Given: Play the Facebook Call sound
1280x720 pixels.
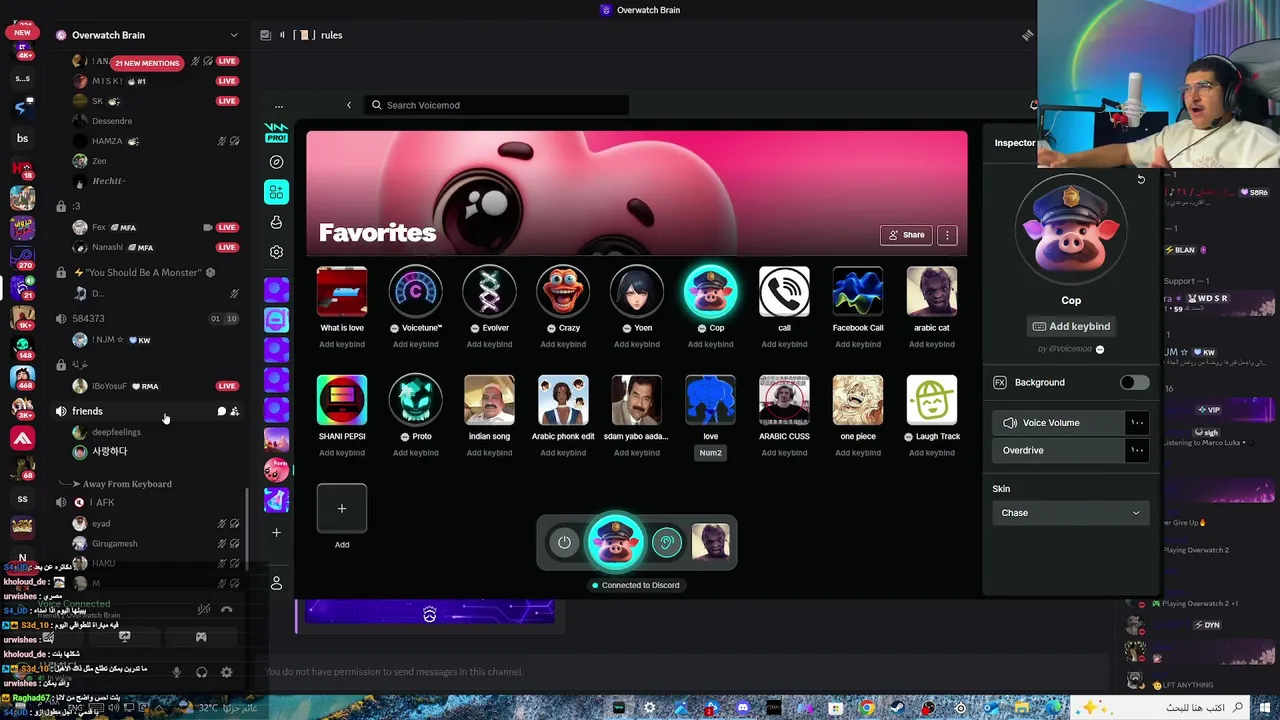Looking at the screenshot, I should tap(858, 291).
